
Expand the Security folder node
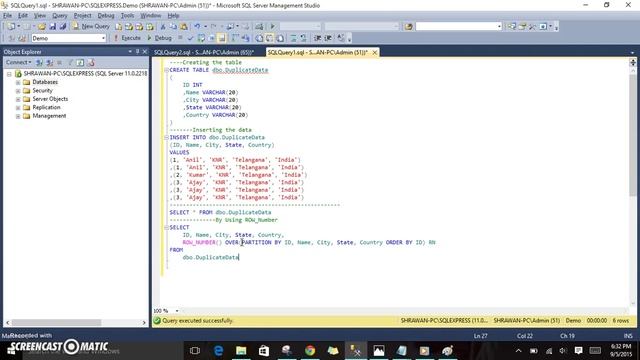click(18, 91)
